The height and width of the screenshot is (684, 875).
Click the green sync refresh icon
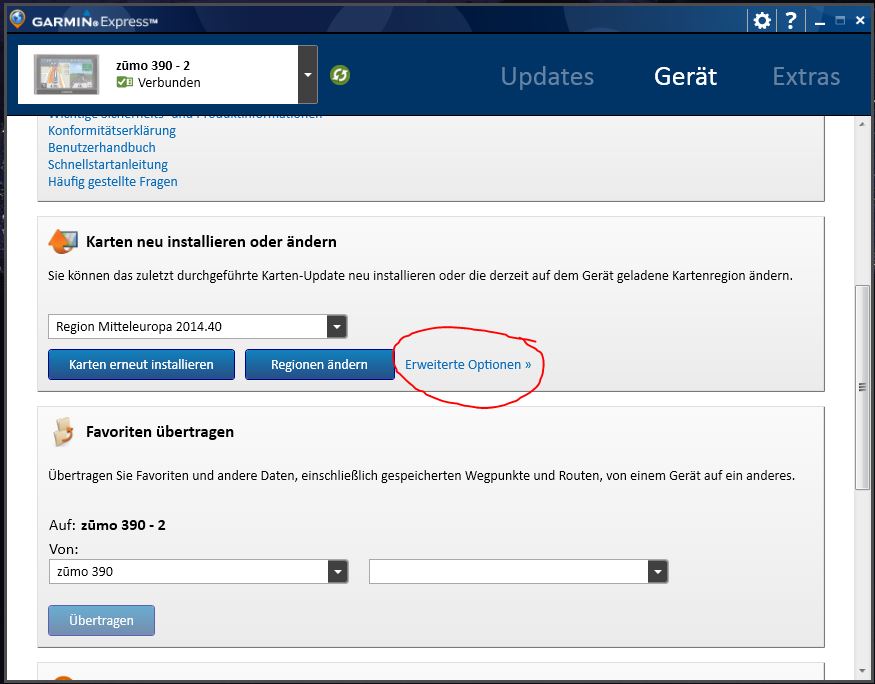point(340,75)
